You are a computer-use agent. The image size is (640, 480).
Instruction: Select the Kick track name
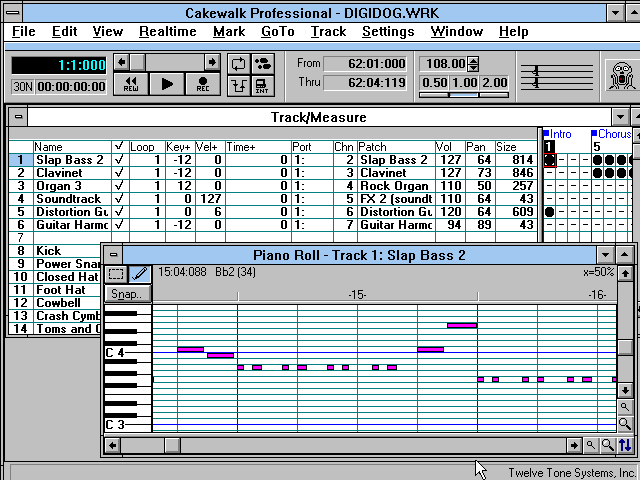[x=49, y=251]
